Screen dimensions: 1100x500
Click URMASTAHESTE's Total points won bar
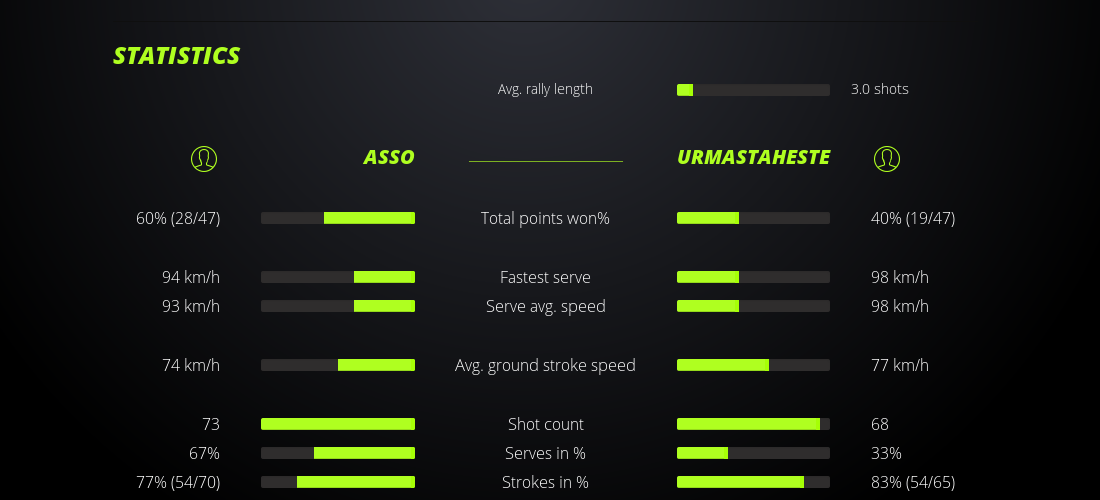[x=753, y=218]
